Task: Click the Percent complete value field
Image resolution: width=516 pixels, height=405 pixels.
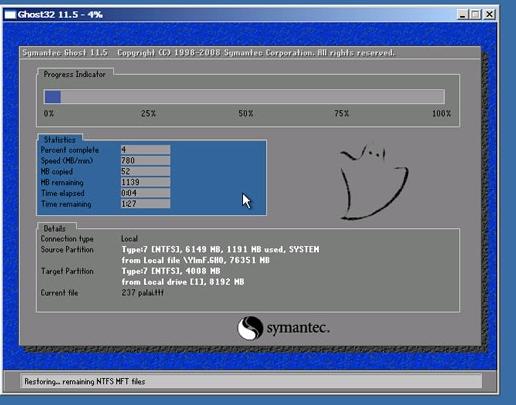Action: (x=145, y=150)
